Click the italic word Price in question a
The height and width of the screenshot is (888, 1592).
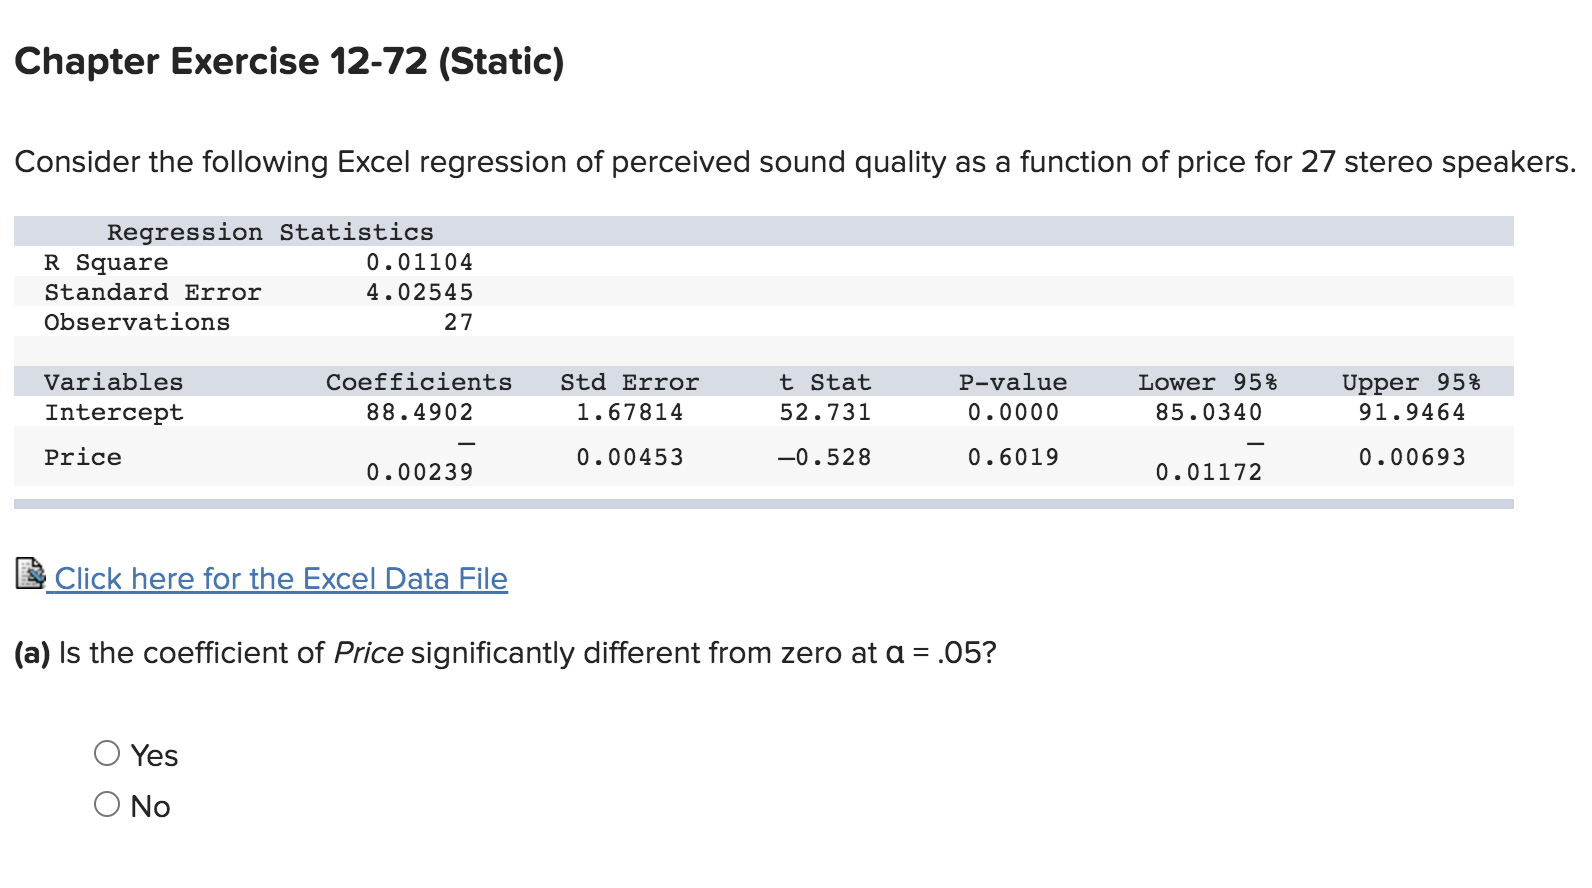pos(366,652)
